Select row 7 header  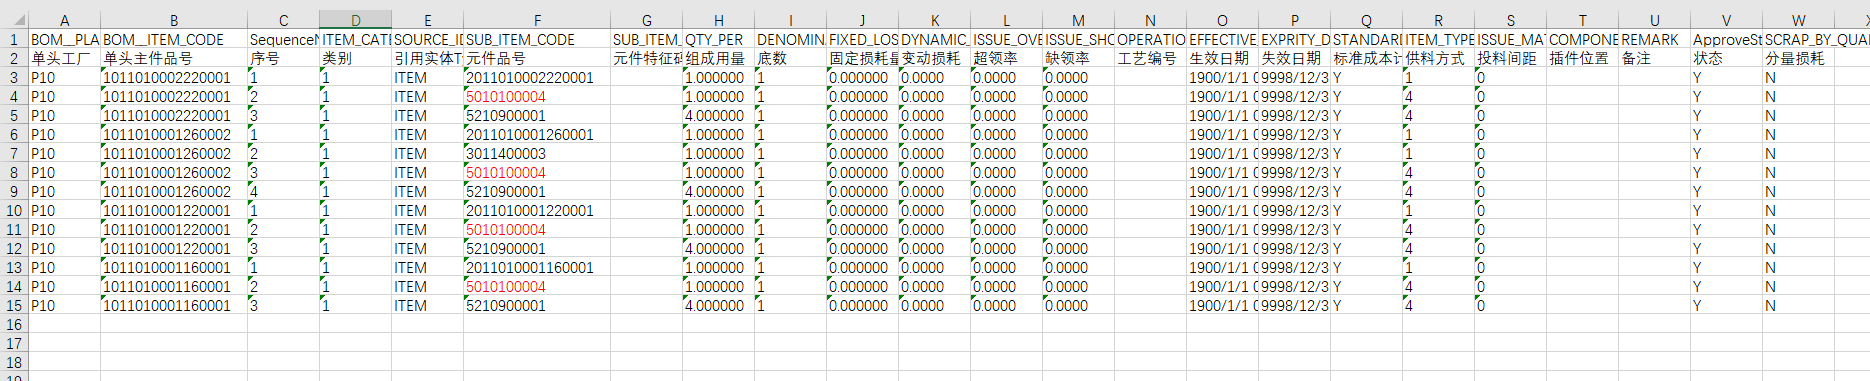[x=14, y=153]
